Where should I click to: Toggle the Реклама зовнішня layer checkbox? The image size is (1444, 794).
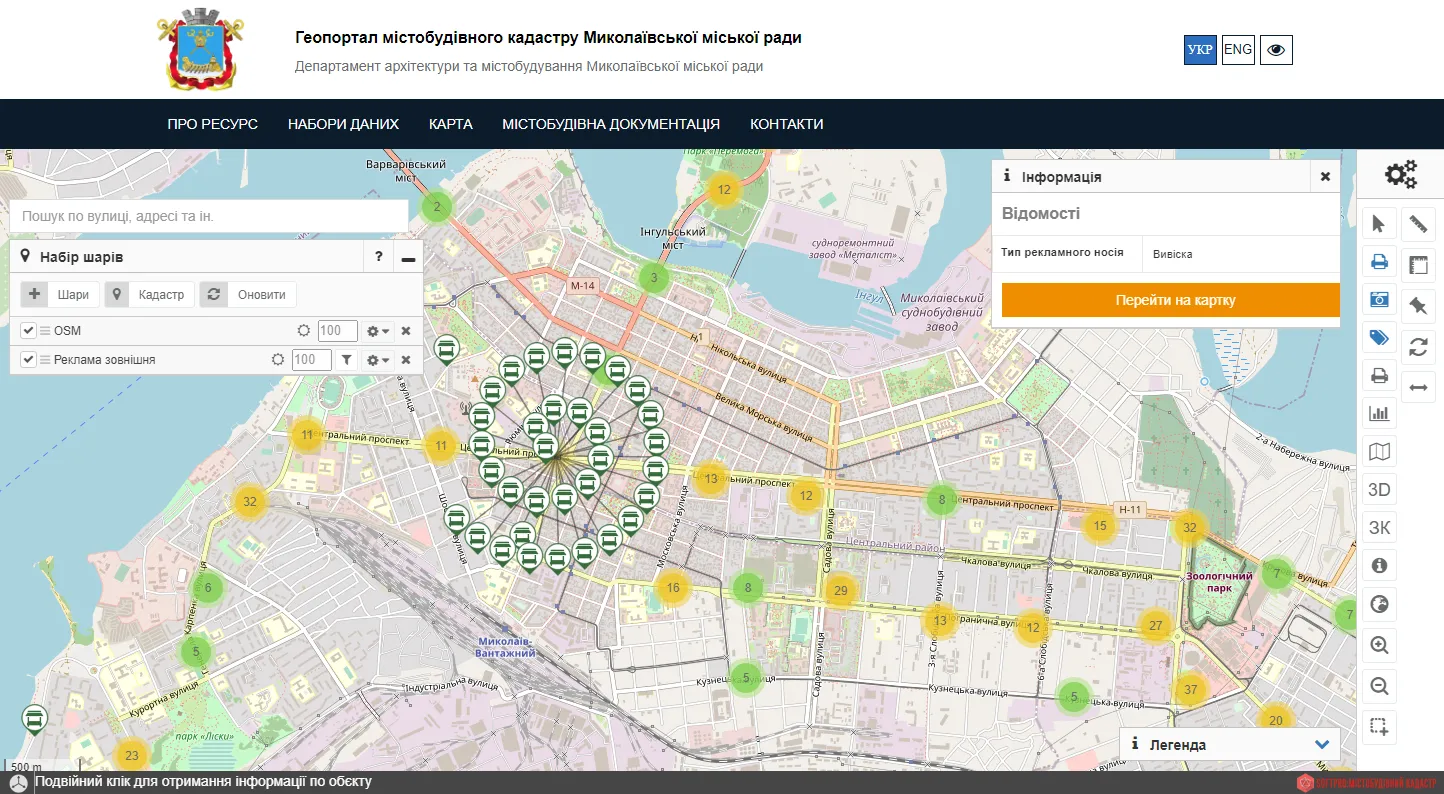pyautogui.click(x=28, y=360)
